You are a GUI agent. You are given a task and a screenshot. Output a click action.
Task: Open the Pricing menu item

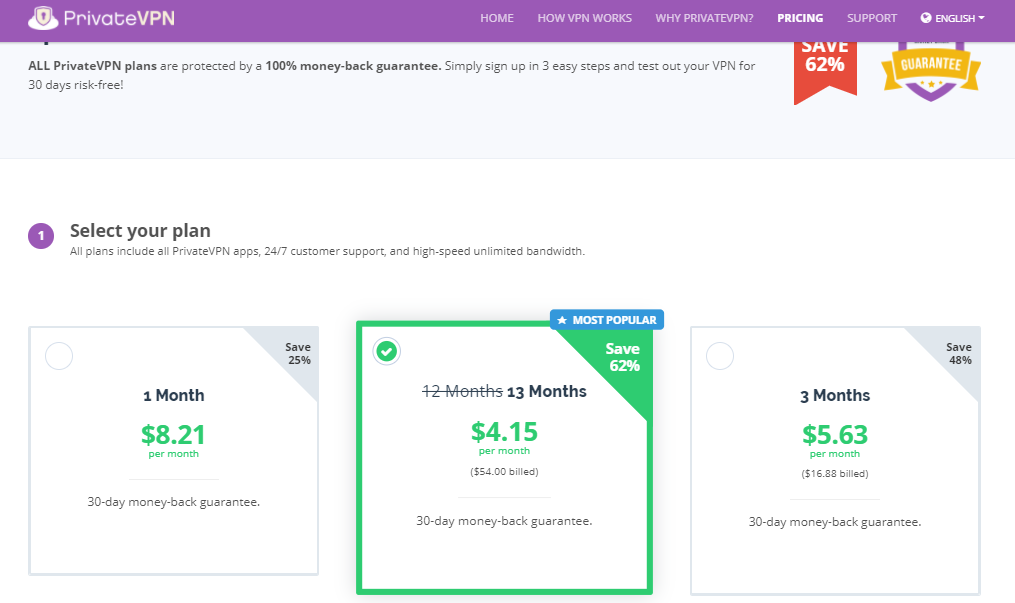(x=800, y=18)
